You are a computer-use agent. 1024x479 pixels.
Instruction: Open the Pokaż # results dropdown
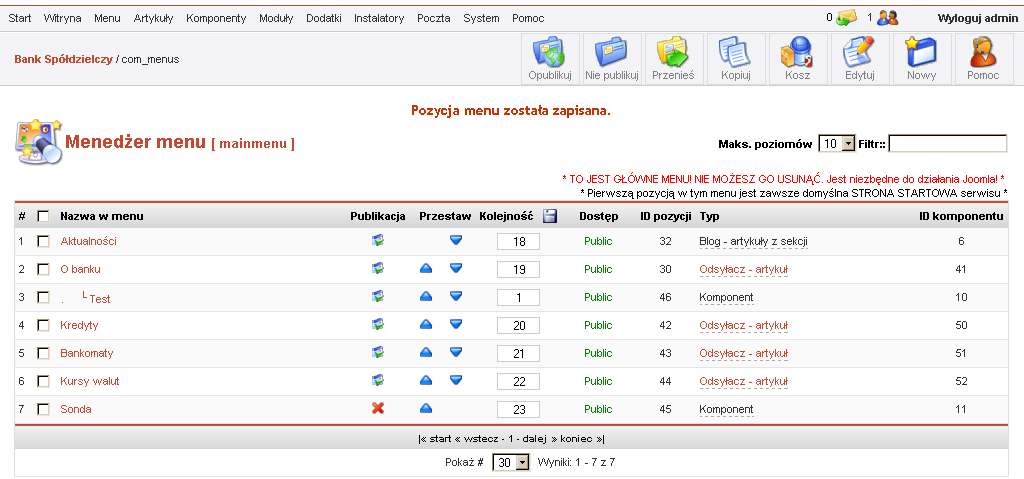510,463
